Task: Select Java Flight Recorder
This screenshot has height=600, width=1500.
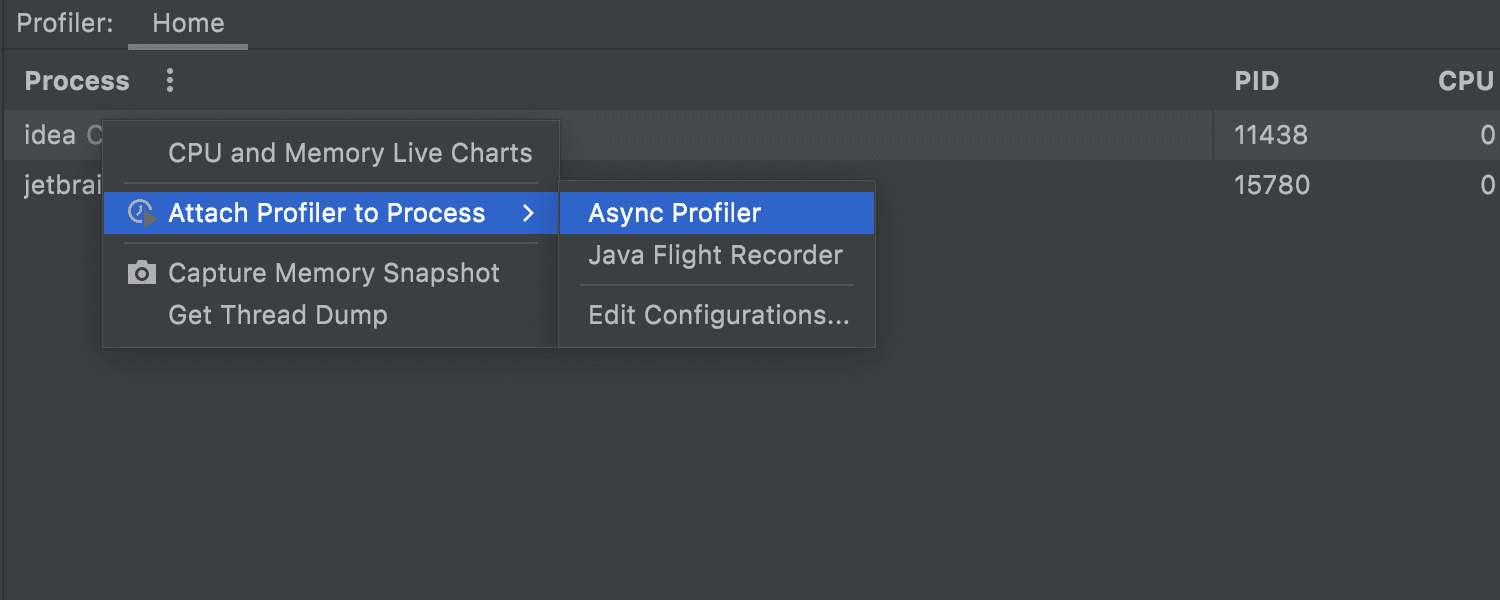Action: pyautogui.click(x=716, y=255)
